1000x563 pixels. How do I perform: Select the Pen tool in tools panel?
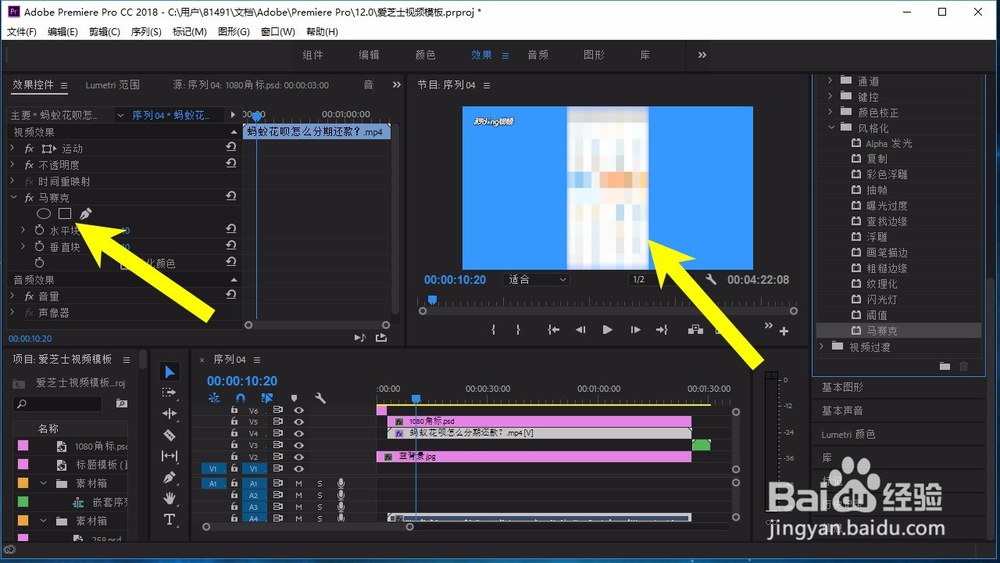169,477
